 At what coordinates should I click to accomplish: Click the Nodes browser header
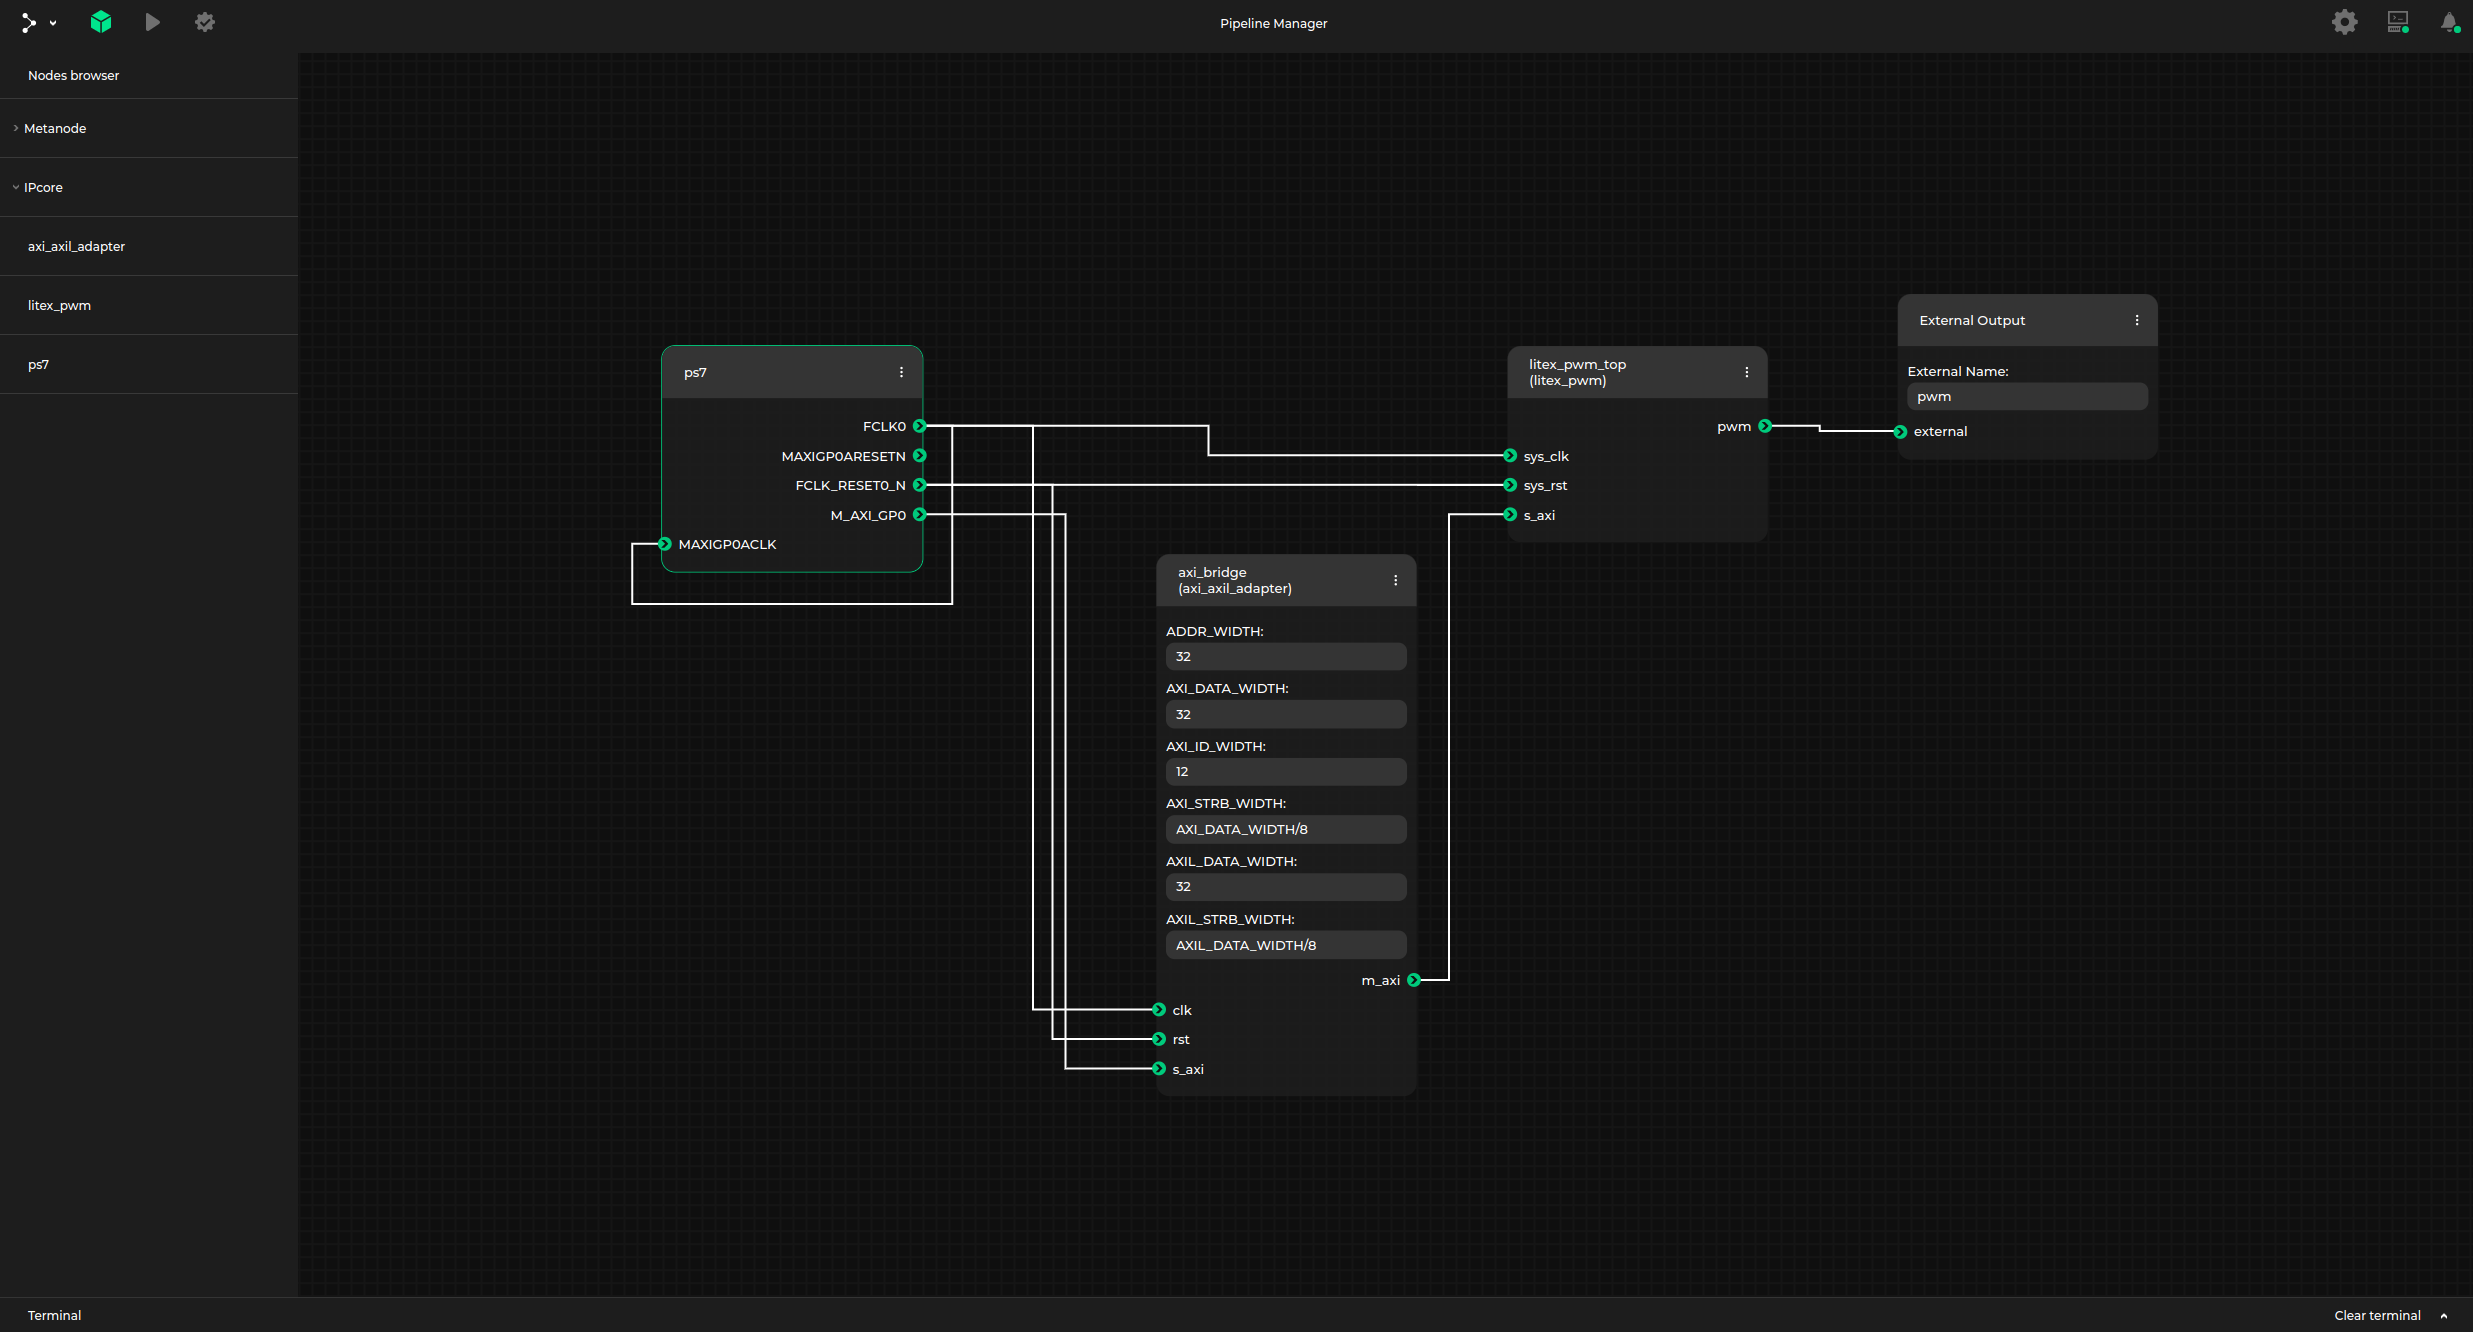click(73, 75)
